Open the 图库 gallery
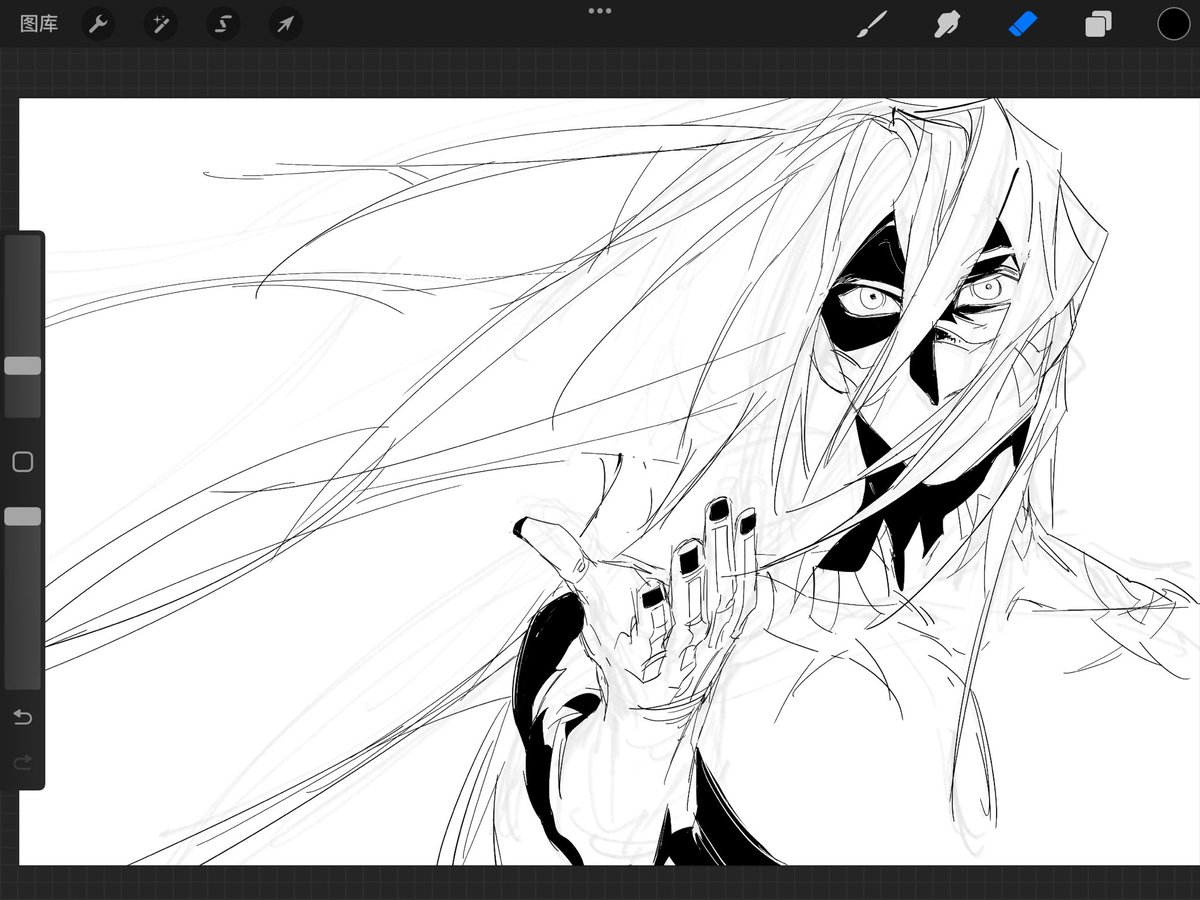The image size is (1200, 900). pyautogui.click(x=39, y=24)
